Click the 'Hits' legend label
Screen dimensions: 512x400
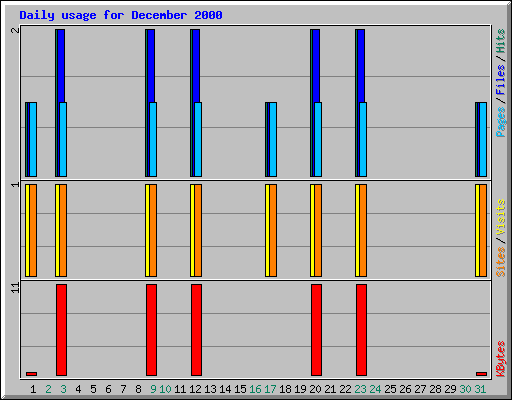(x=500, y=41)
